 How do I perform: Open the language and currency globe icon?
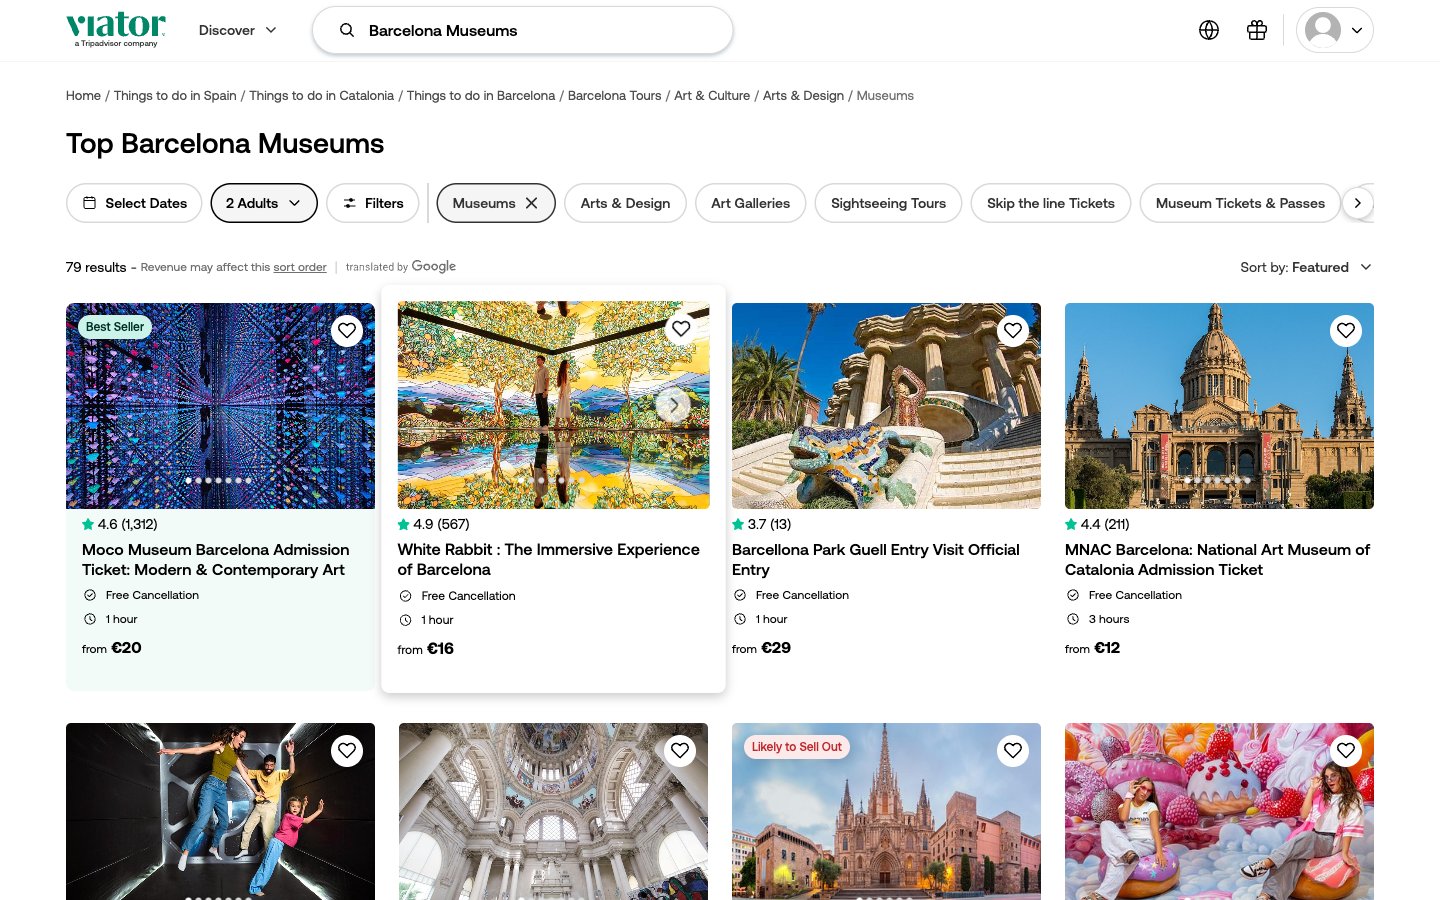click(x=1209, y=30)
